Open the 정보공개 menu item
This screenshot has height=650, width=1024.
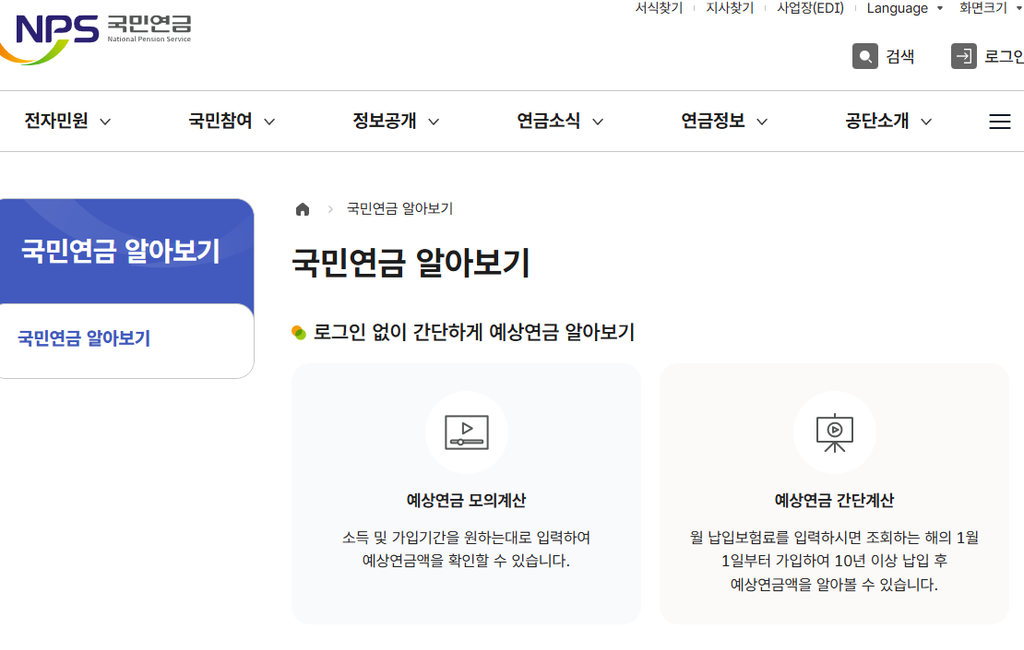(385, 121)
